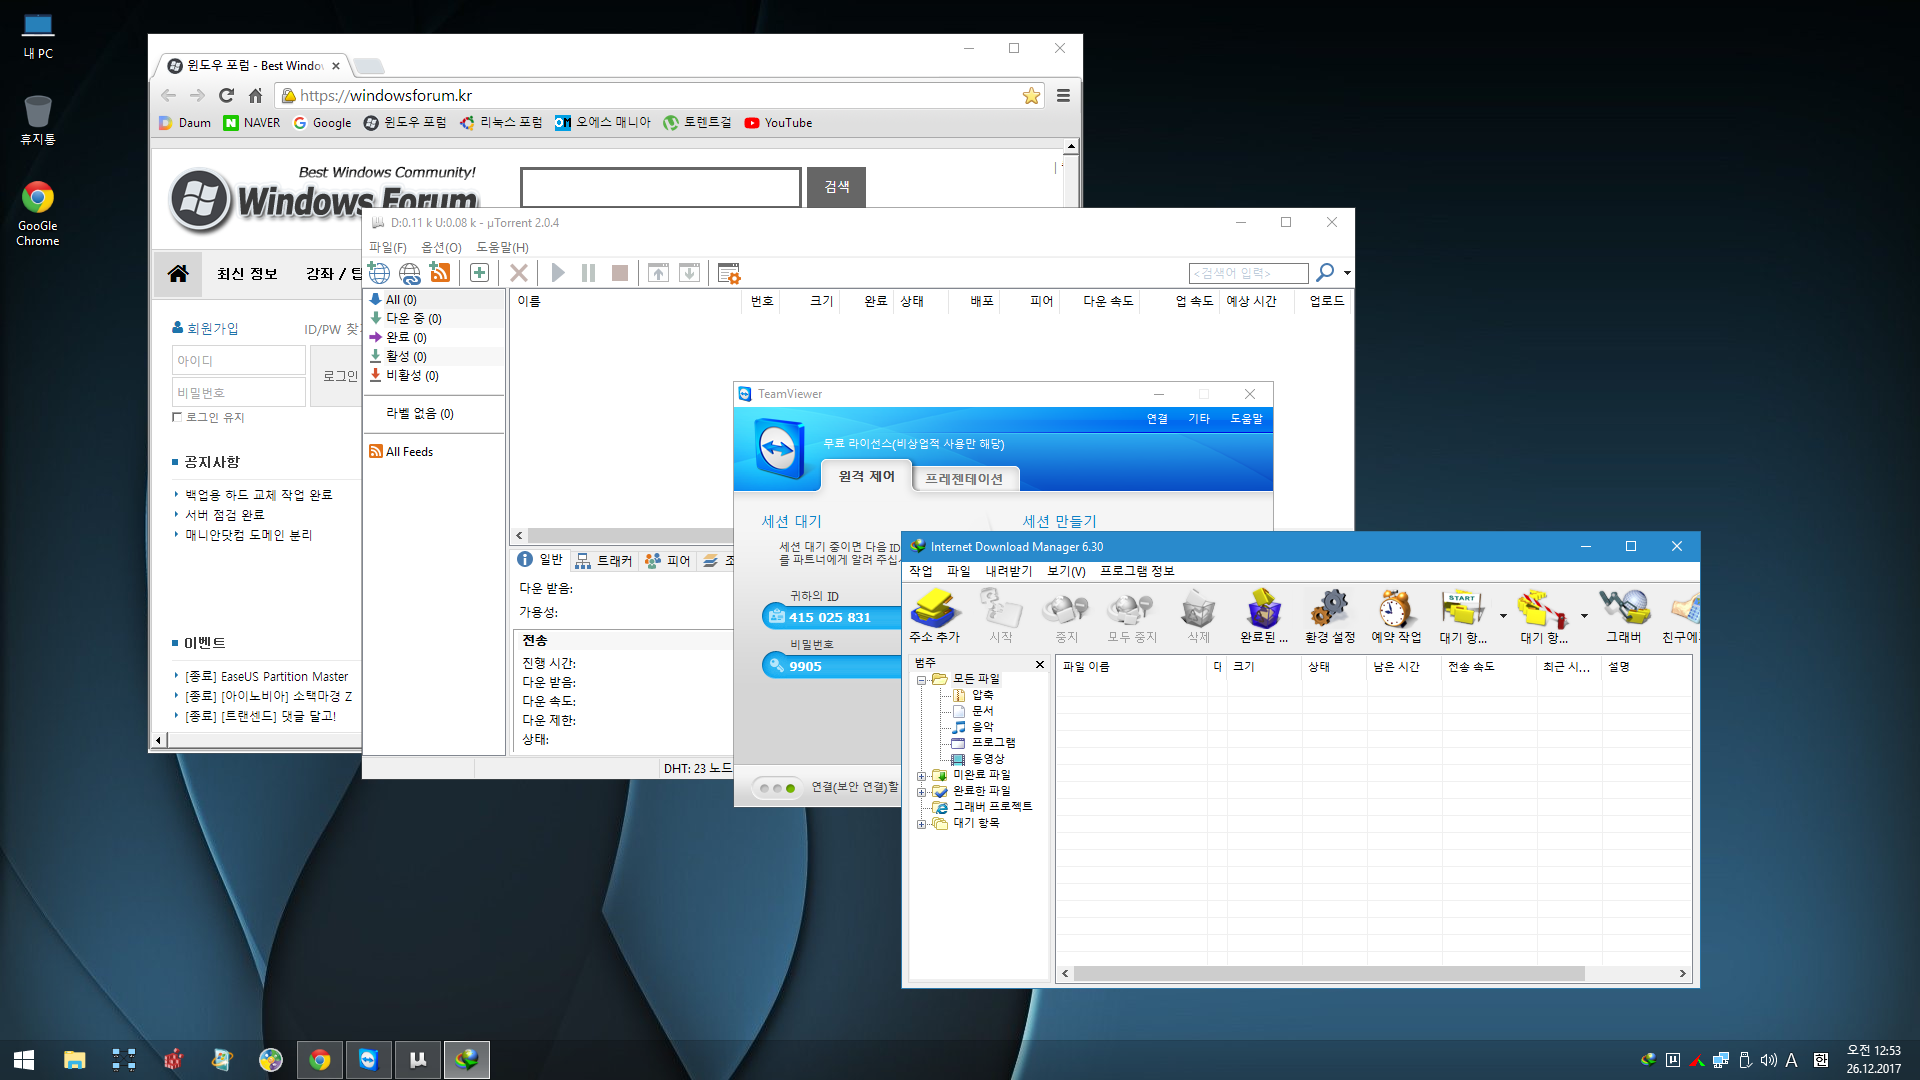Open search engine dropdown arrow in µTorrent
This screenshot has height=1080, width=1920.
pos(1347,273)
